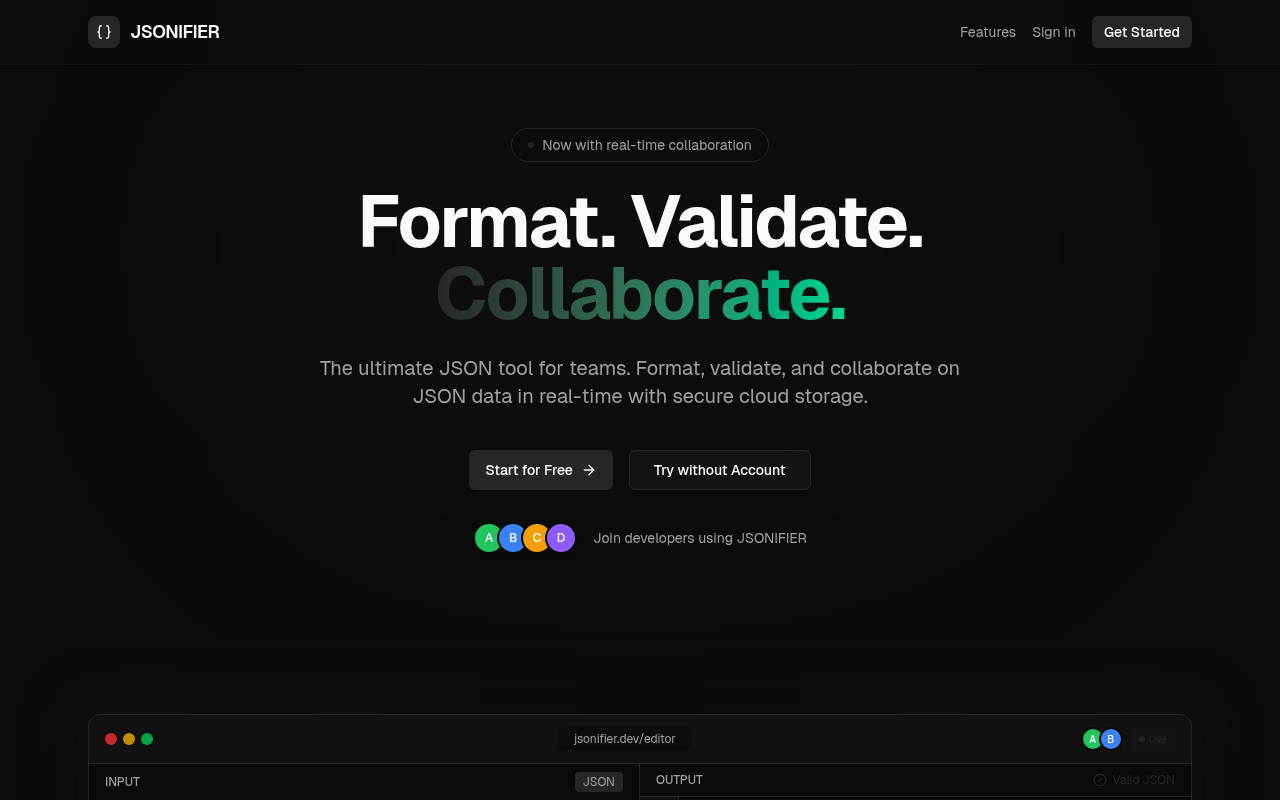
Task: Click the arrow icon inside Start for Free
Action: tap(589, 470)
